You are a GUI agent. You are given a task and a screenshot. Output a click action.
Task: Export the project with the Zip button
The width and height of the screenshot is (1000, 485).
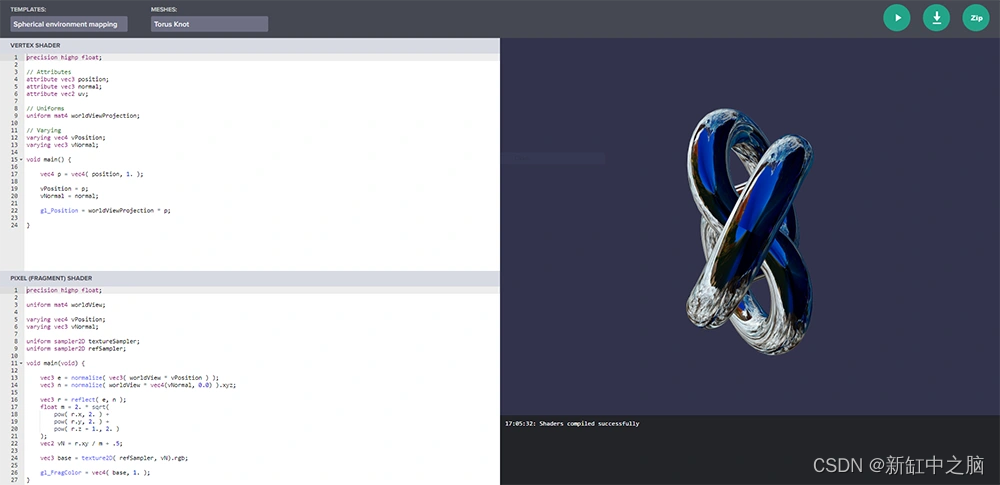(x=976, y=18)
